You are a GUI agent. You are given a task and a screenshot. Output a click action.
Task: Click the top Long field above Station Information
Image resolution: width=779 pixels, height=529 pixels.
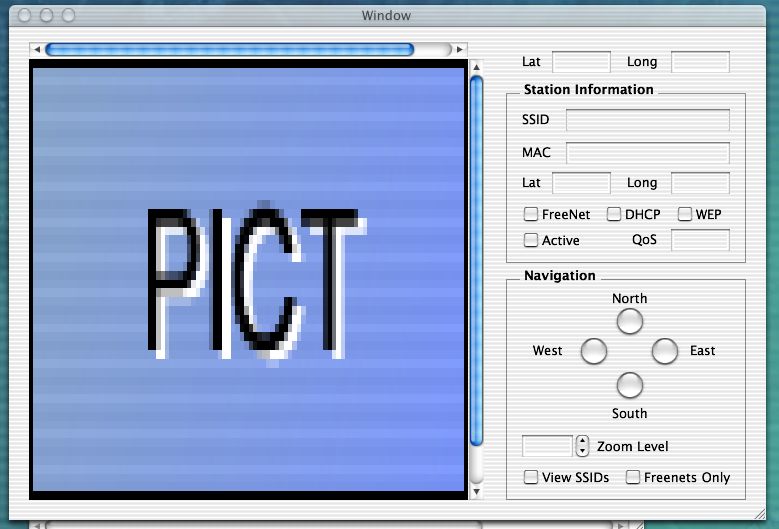coord(701,62)
